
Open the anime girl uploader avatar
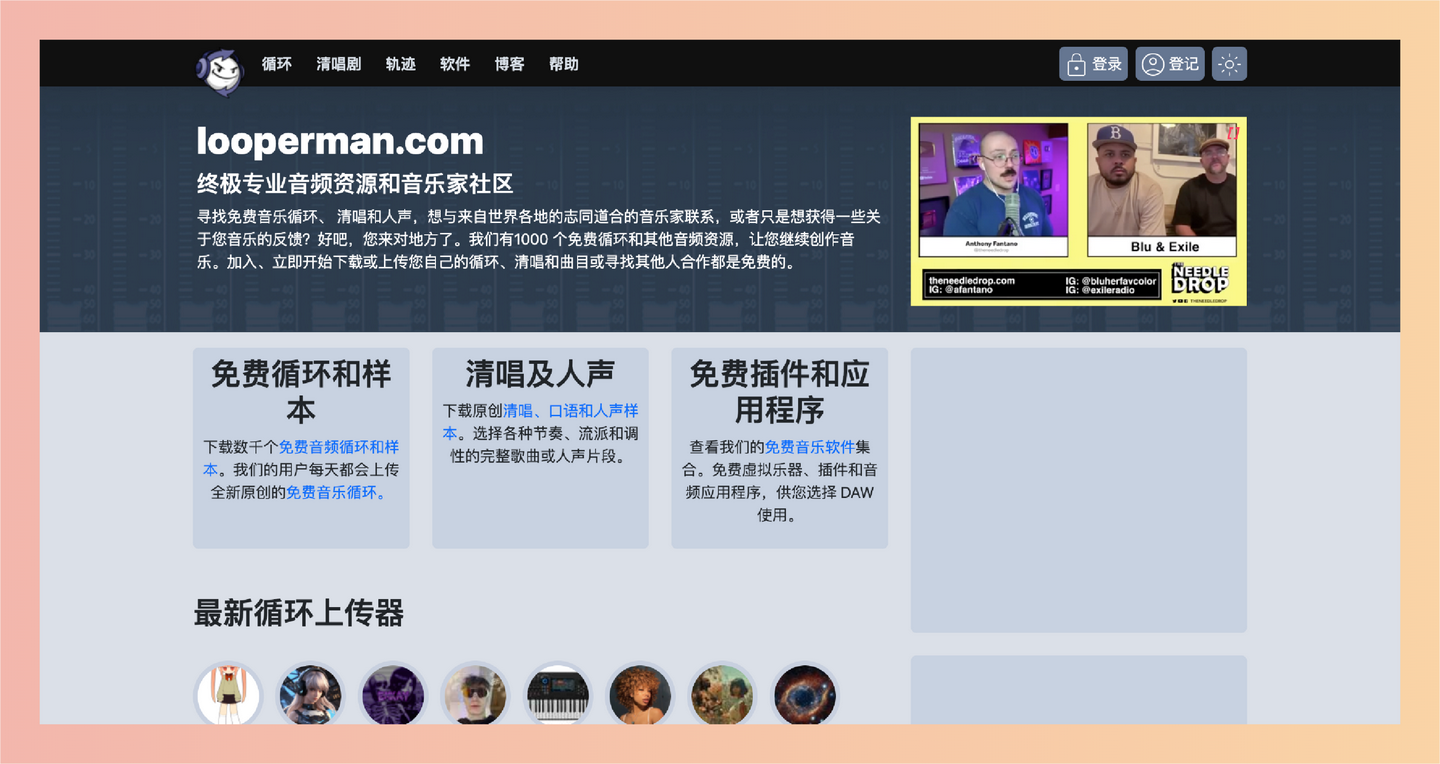click(228, 694)
